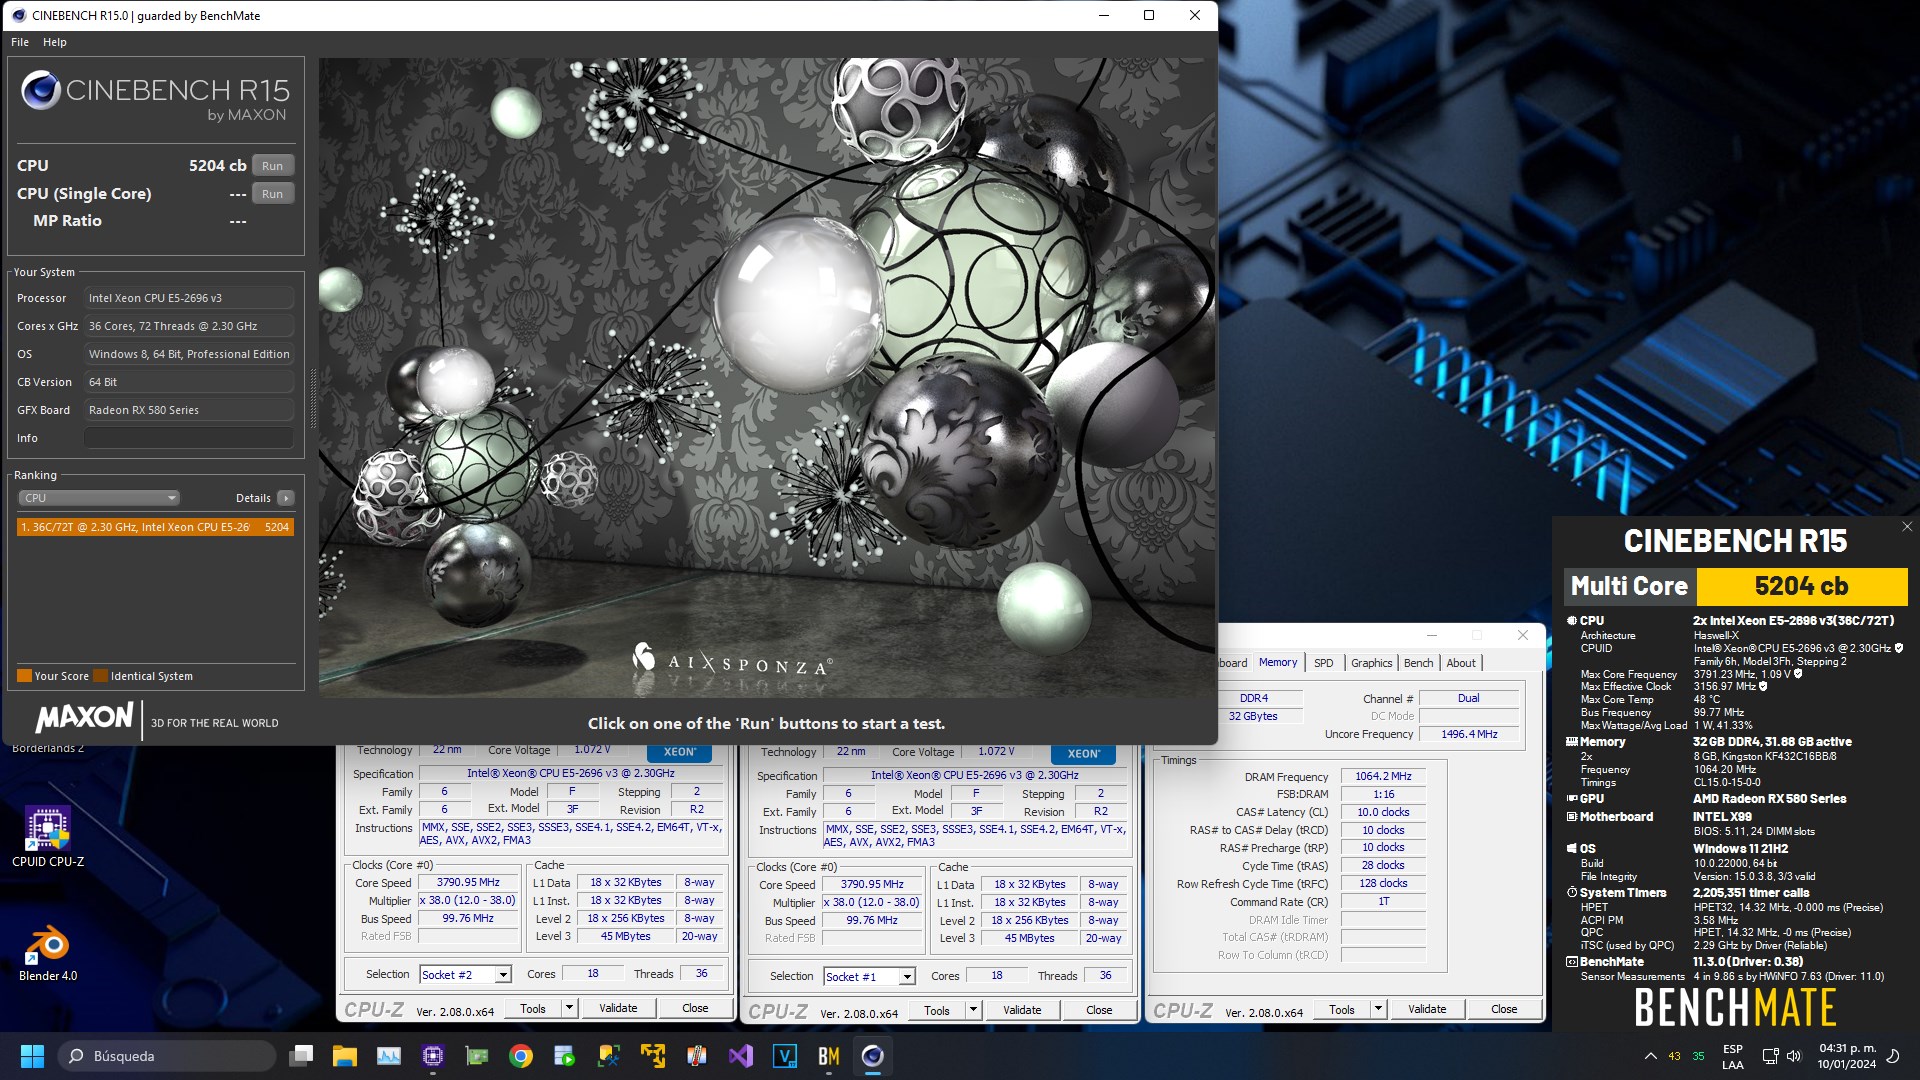Image resolution: width=1920 pixels, height=1080 pixels.
Task: Open the green circuit board taskbar app
Action: click(477, 1056)
